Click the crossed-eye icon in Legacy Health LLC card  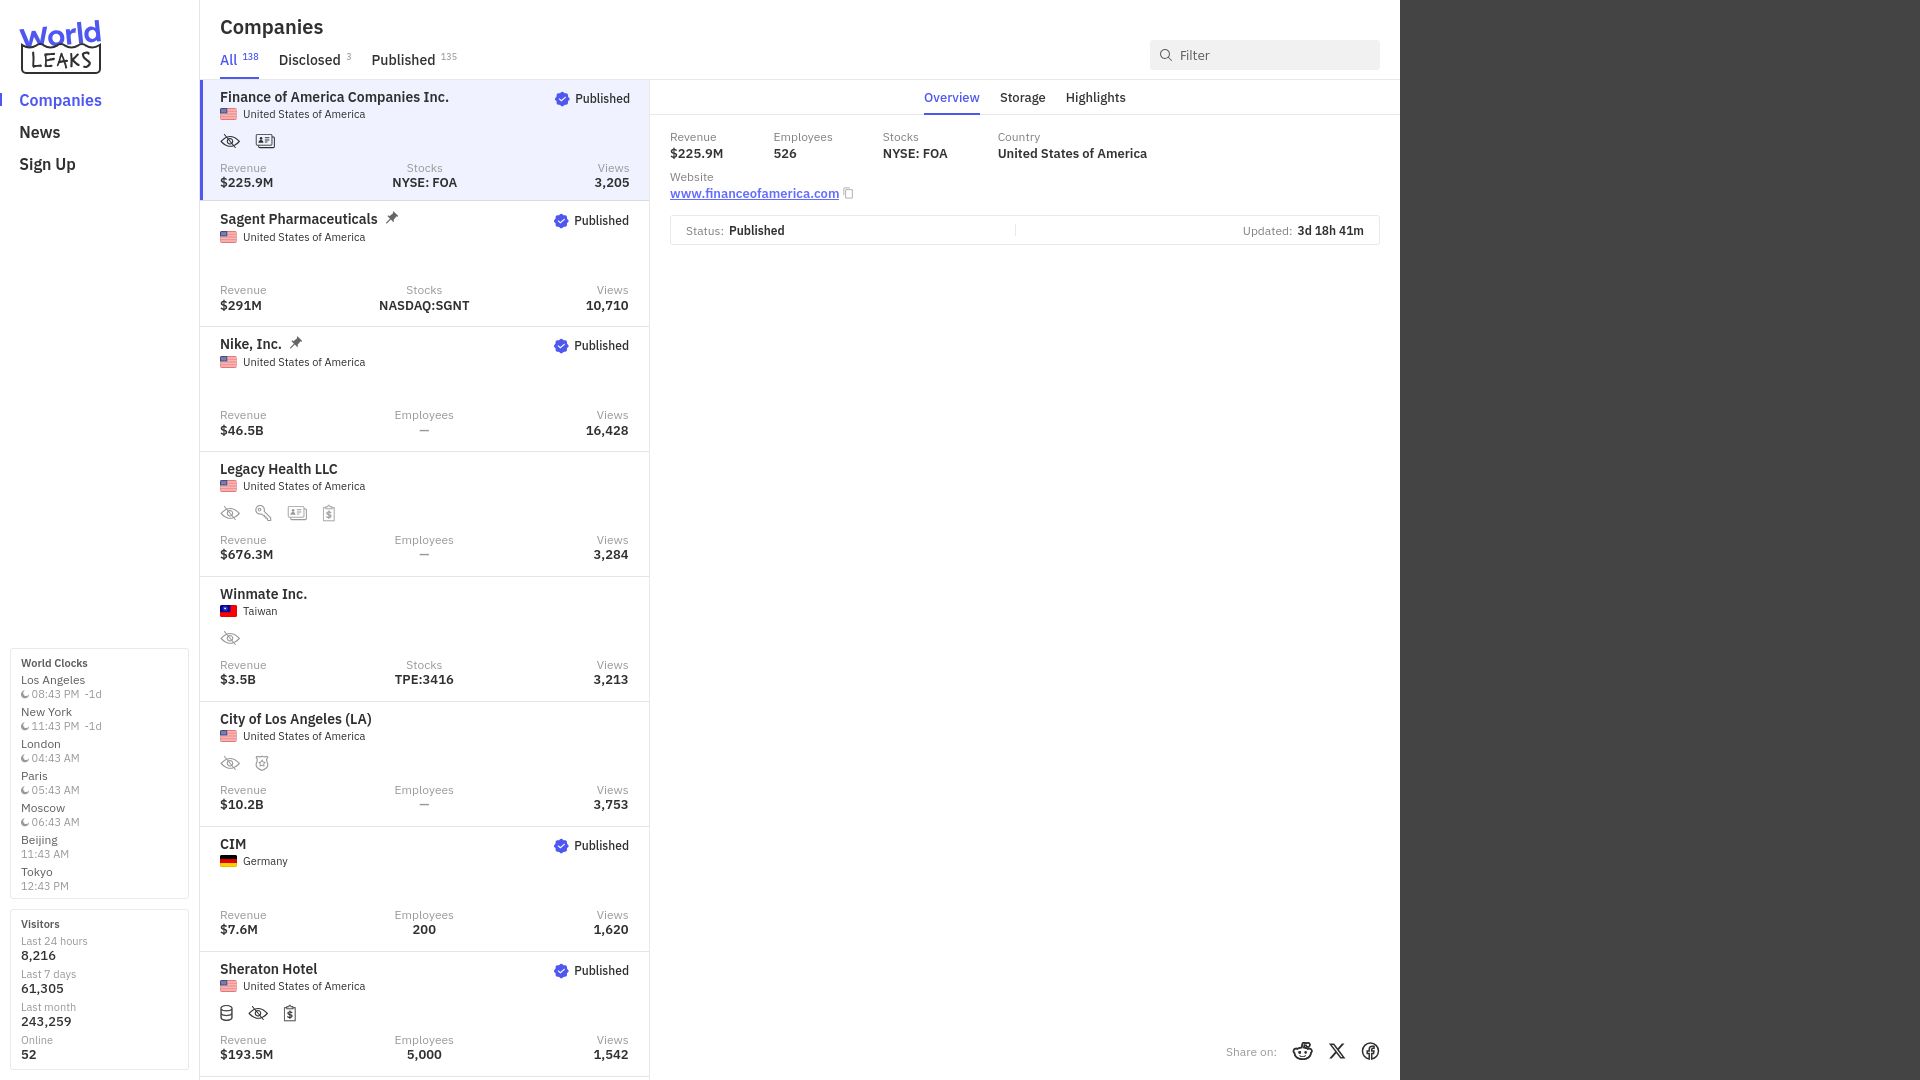click(230, 513)
